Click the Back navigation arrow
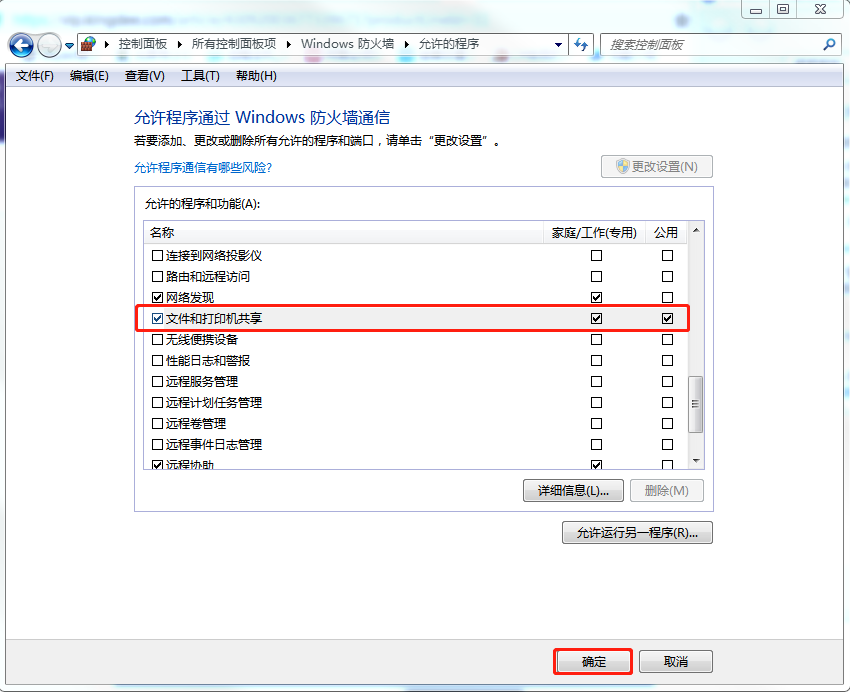 [x=22, y=45]
